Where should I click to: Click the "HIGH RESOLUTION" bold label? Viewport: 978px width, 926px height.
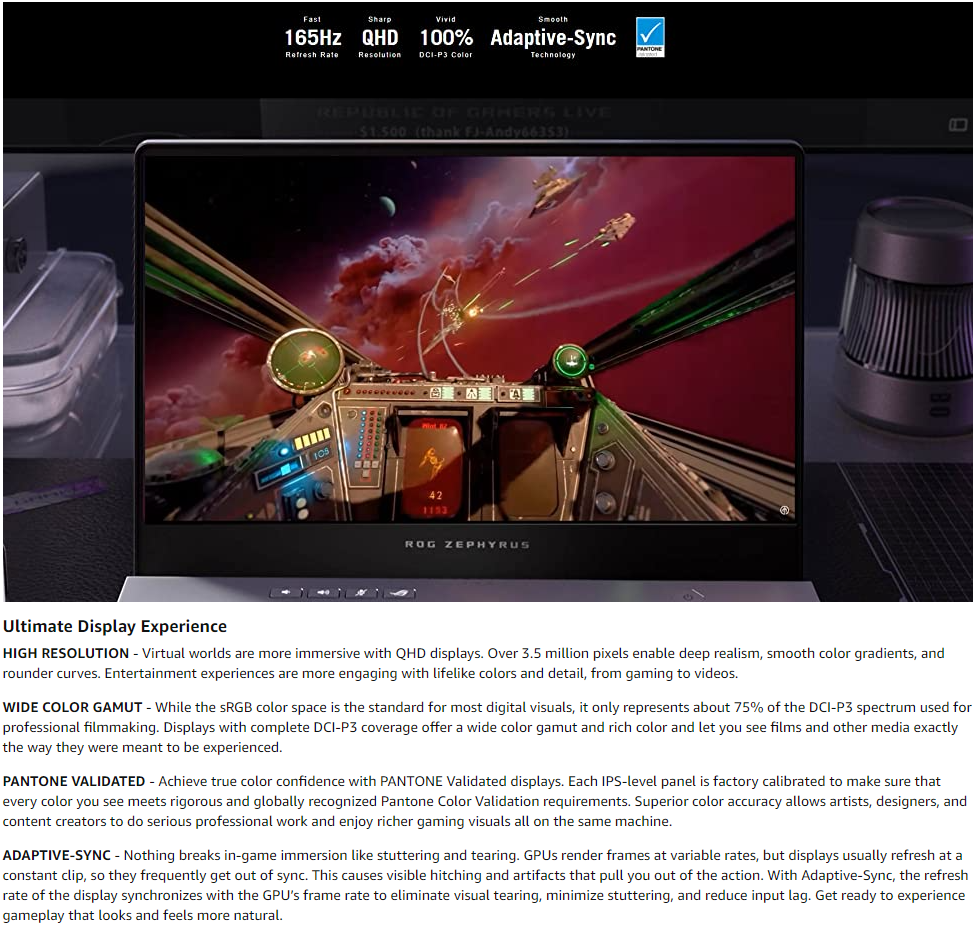[66, 653]
